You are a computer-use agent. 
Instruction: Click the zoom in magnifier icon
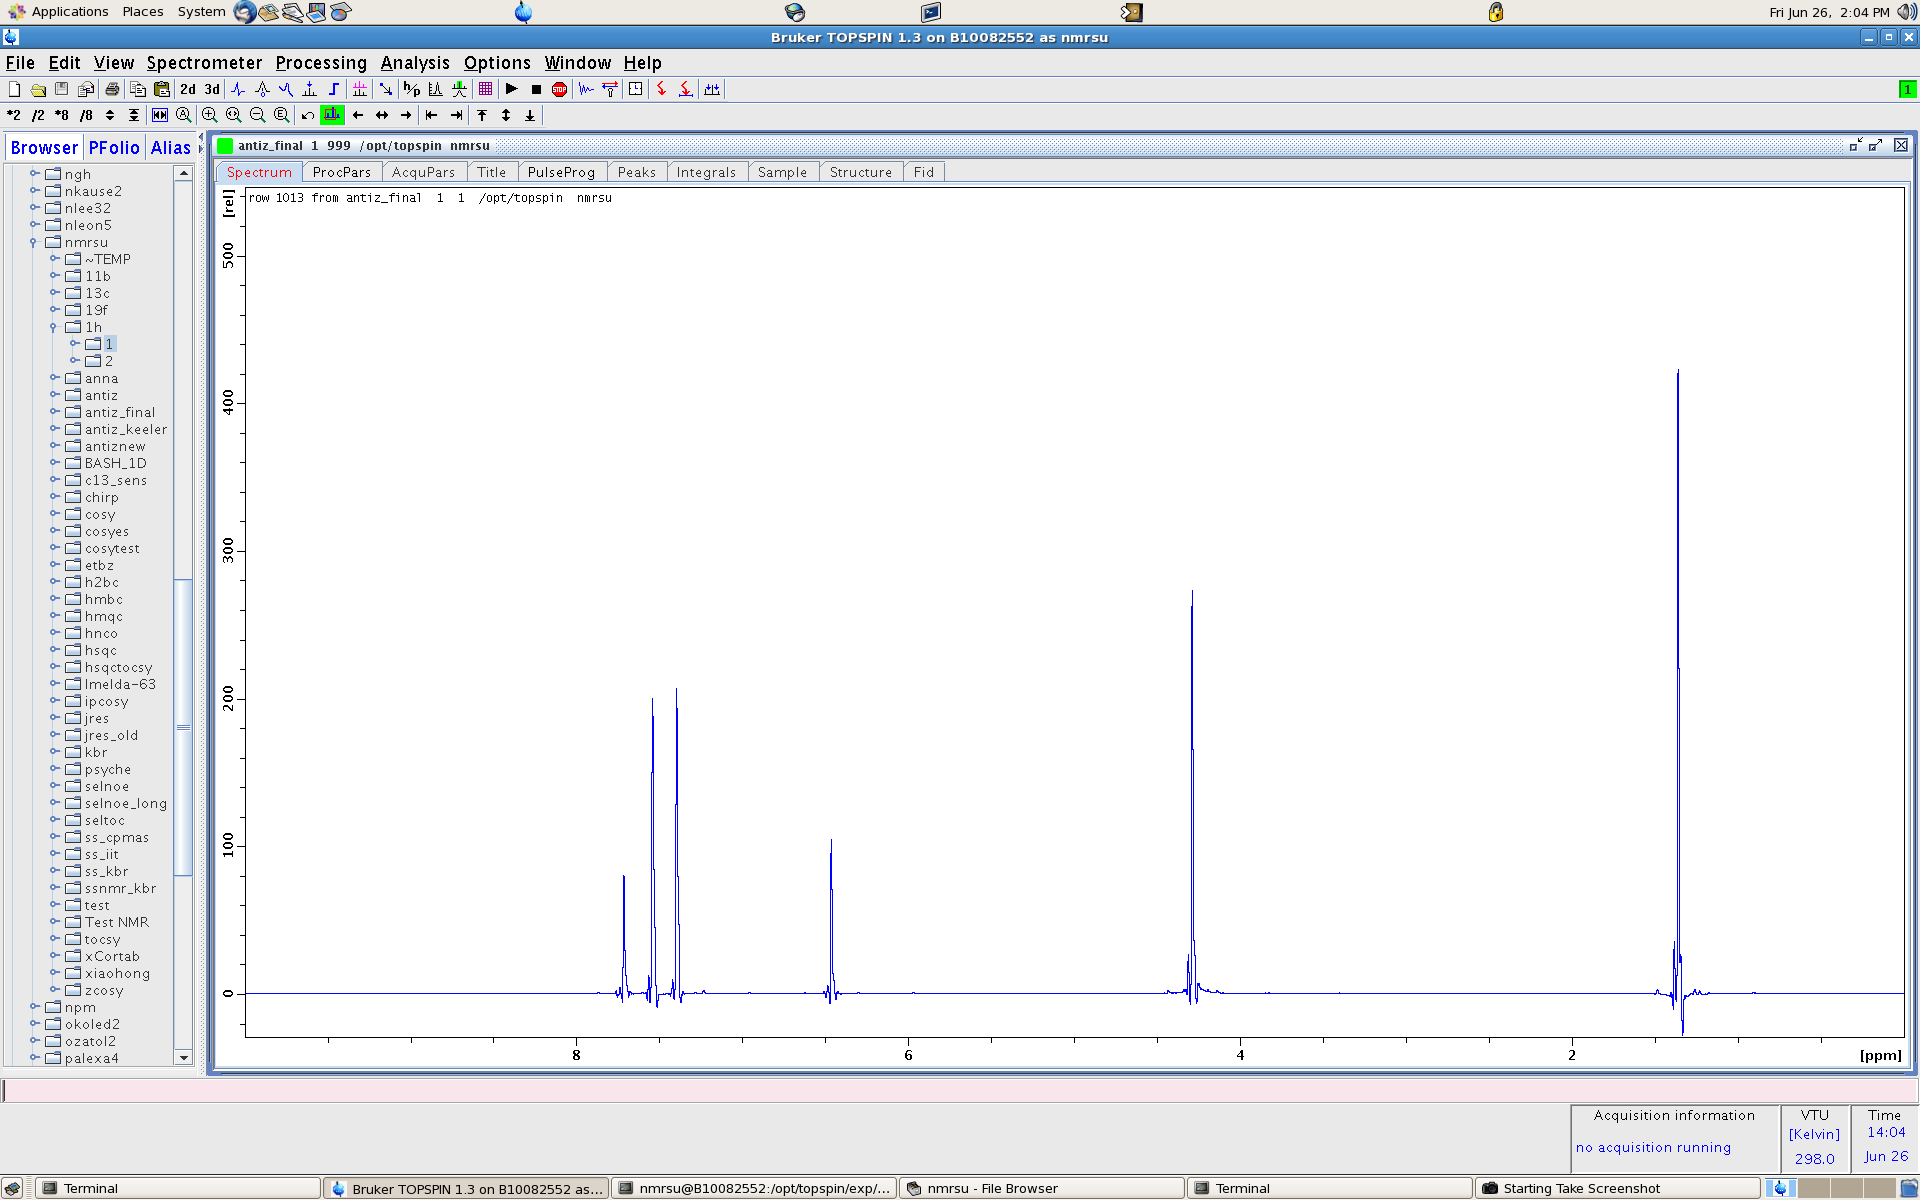point(210,115)
